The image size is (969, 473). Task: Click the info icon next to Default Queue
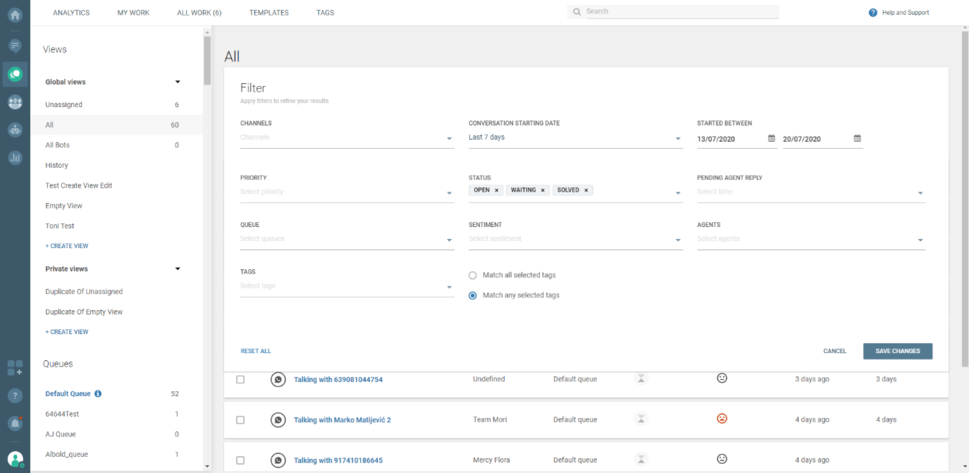coord(98,394)
